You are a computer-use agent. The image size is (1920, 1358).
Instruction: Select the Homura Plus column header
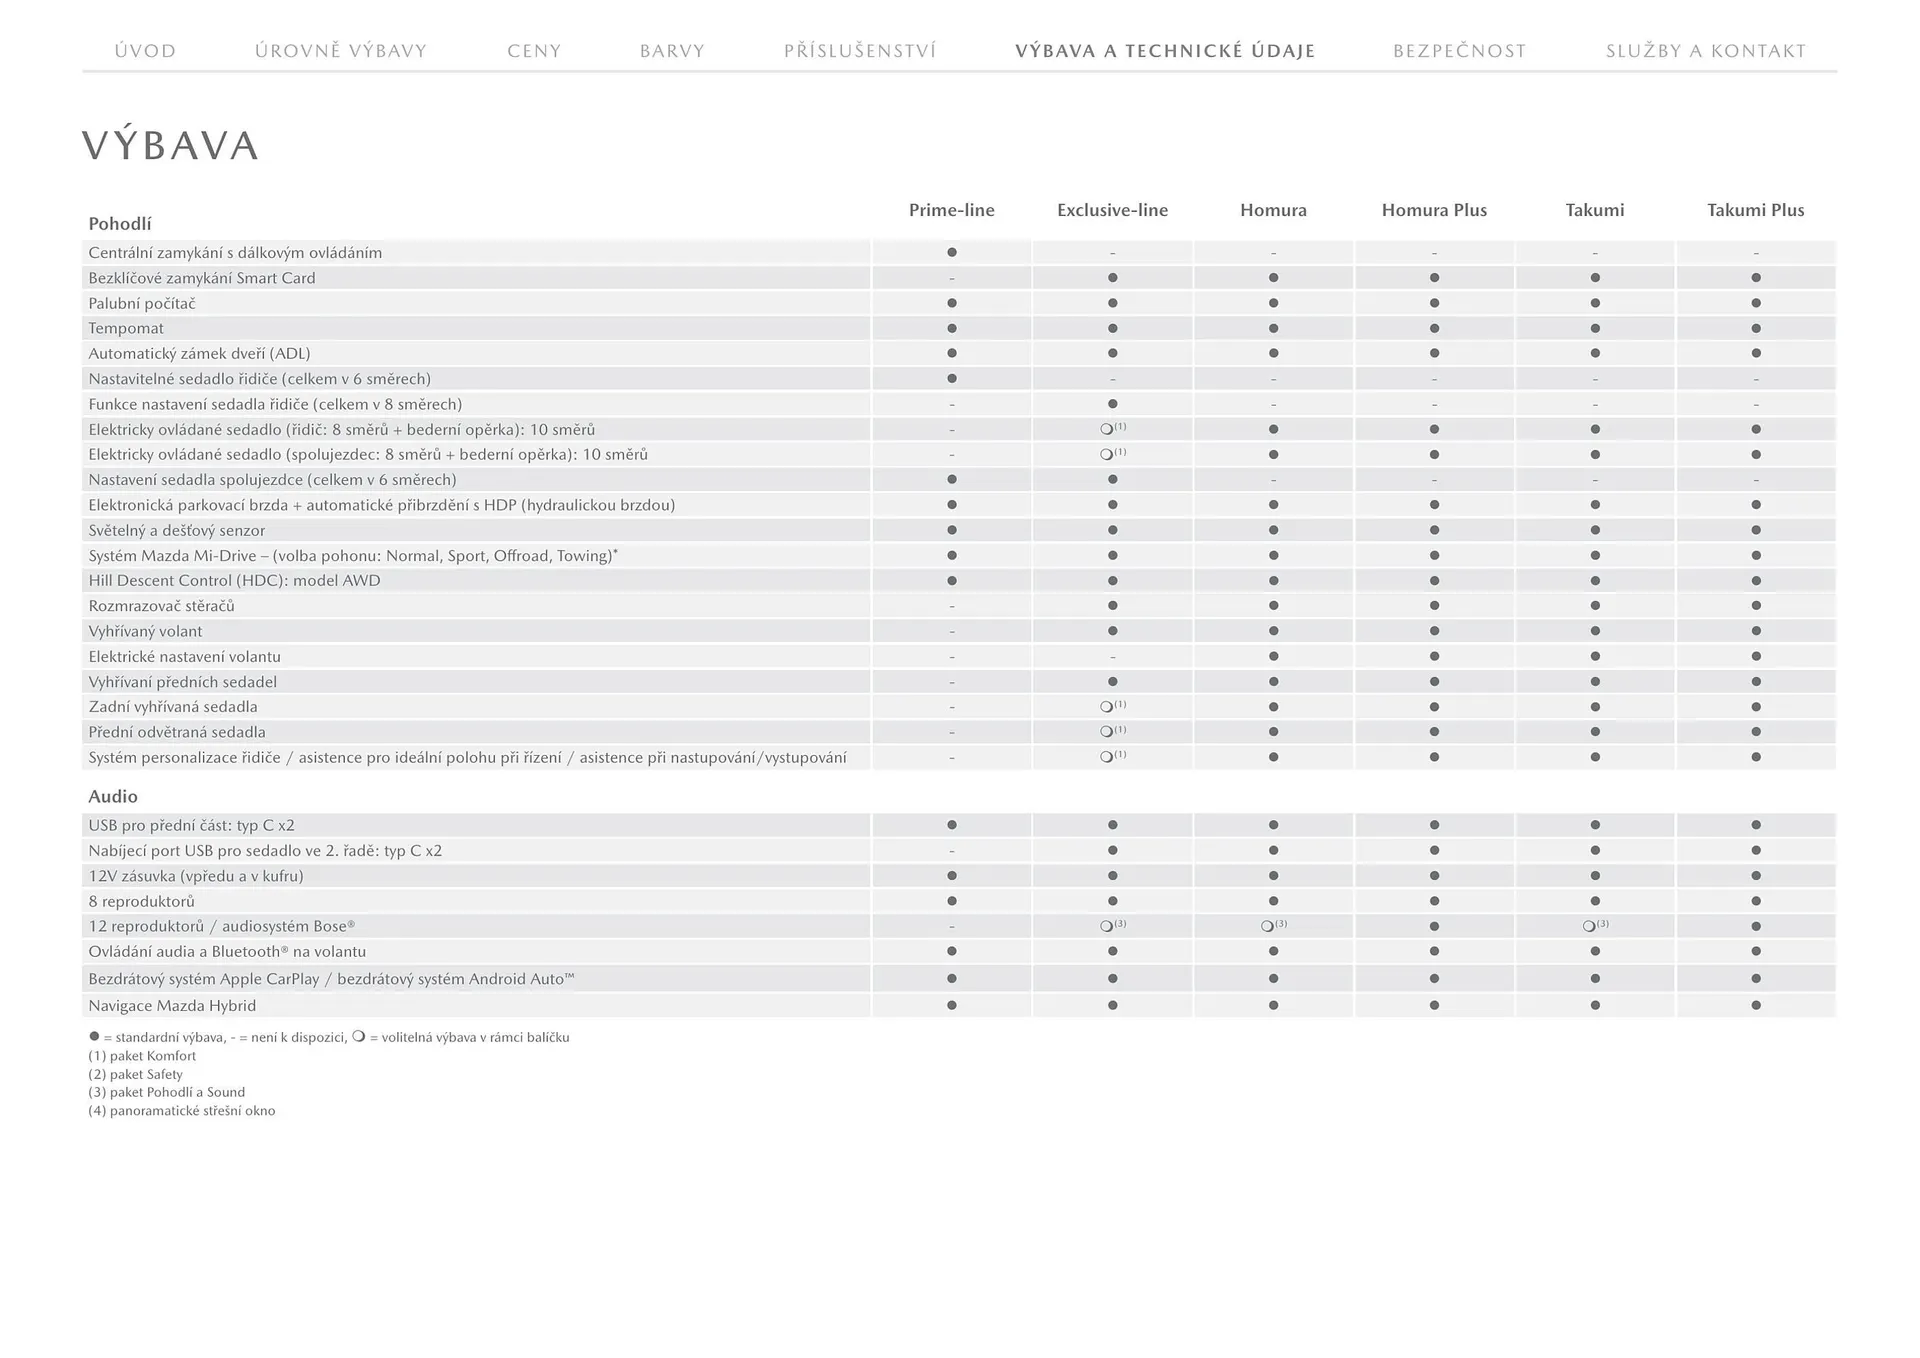pyautogui.click(x=1434, y=210)
